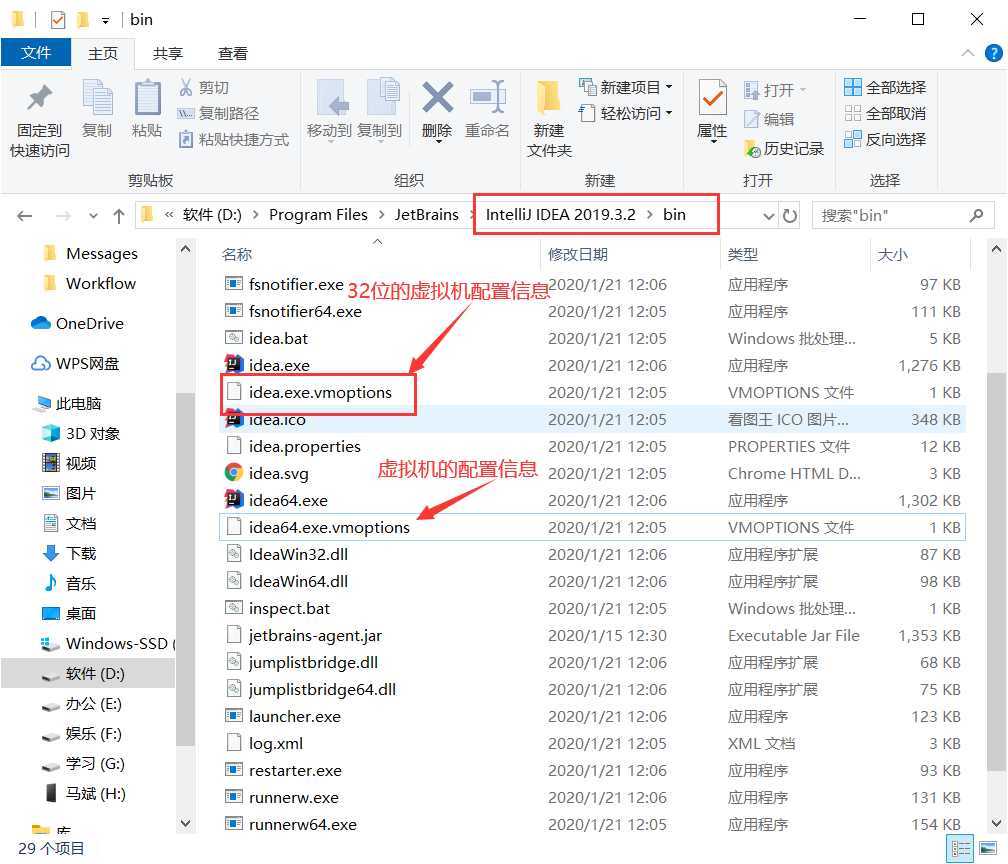This screenshot has height=864, width=1008.
Task: Click the Properties checkmark icon
Action: 712,98
